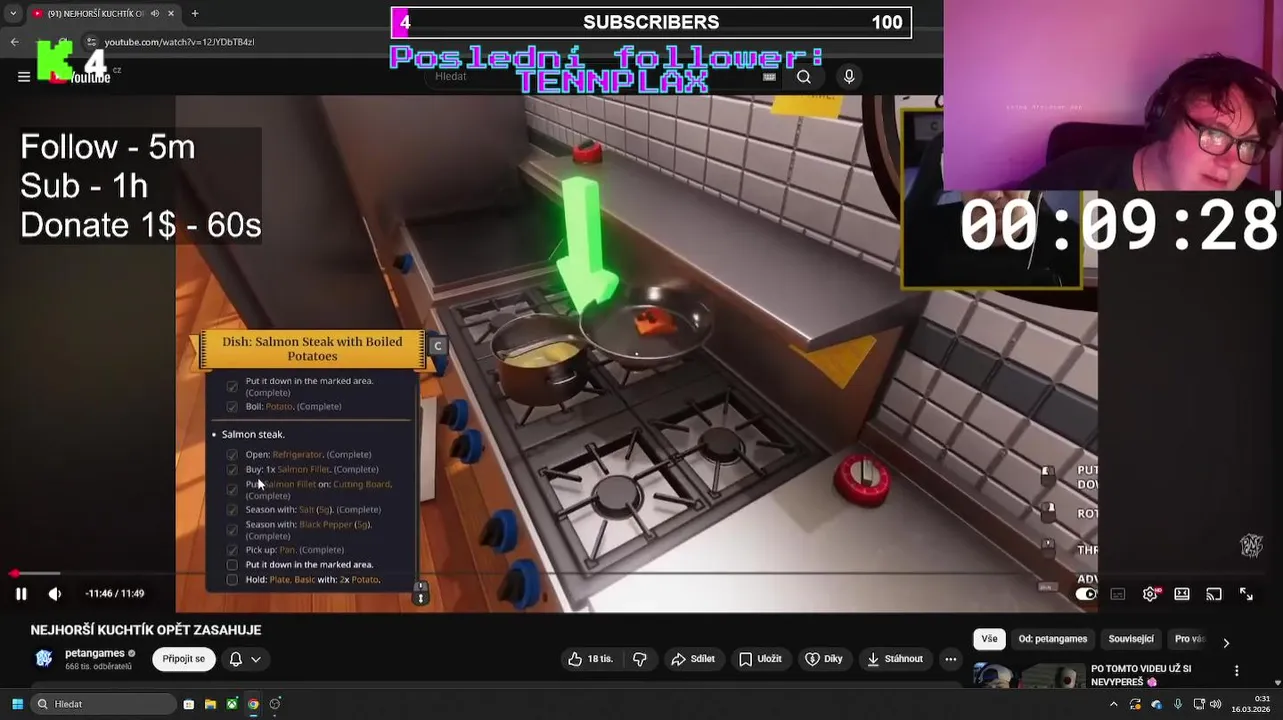Check the 'Boil: Potato' checkbox
The height and width of the screenshot is (720, 1283).
(232, 407)
